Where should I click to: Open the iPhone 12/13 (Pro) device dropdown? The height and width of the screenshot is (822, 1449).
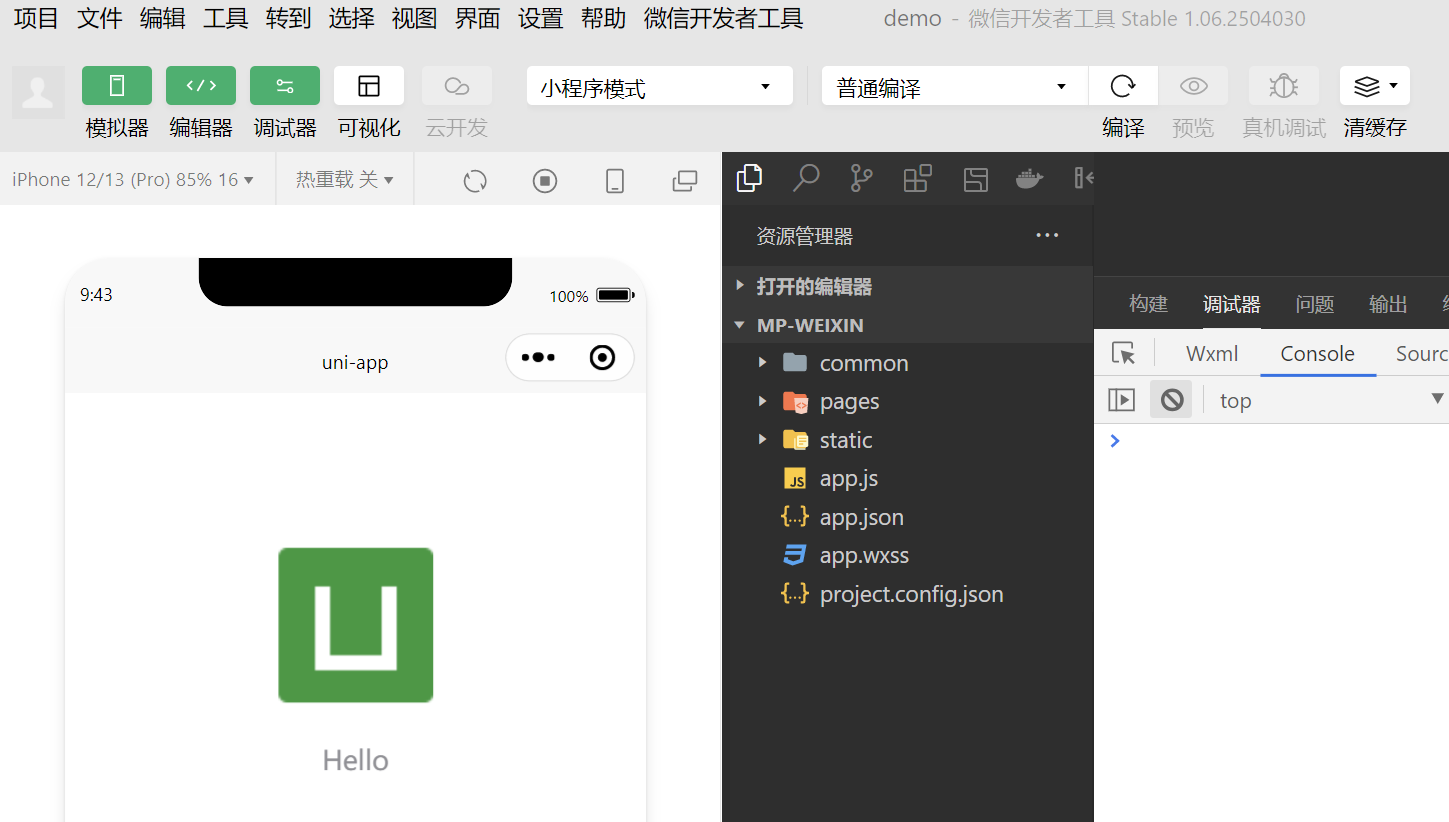pyautogui.click(x=137, y=178)
